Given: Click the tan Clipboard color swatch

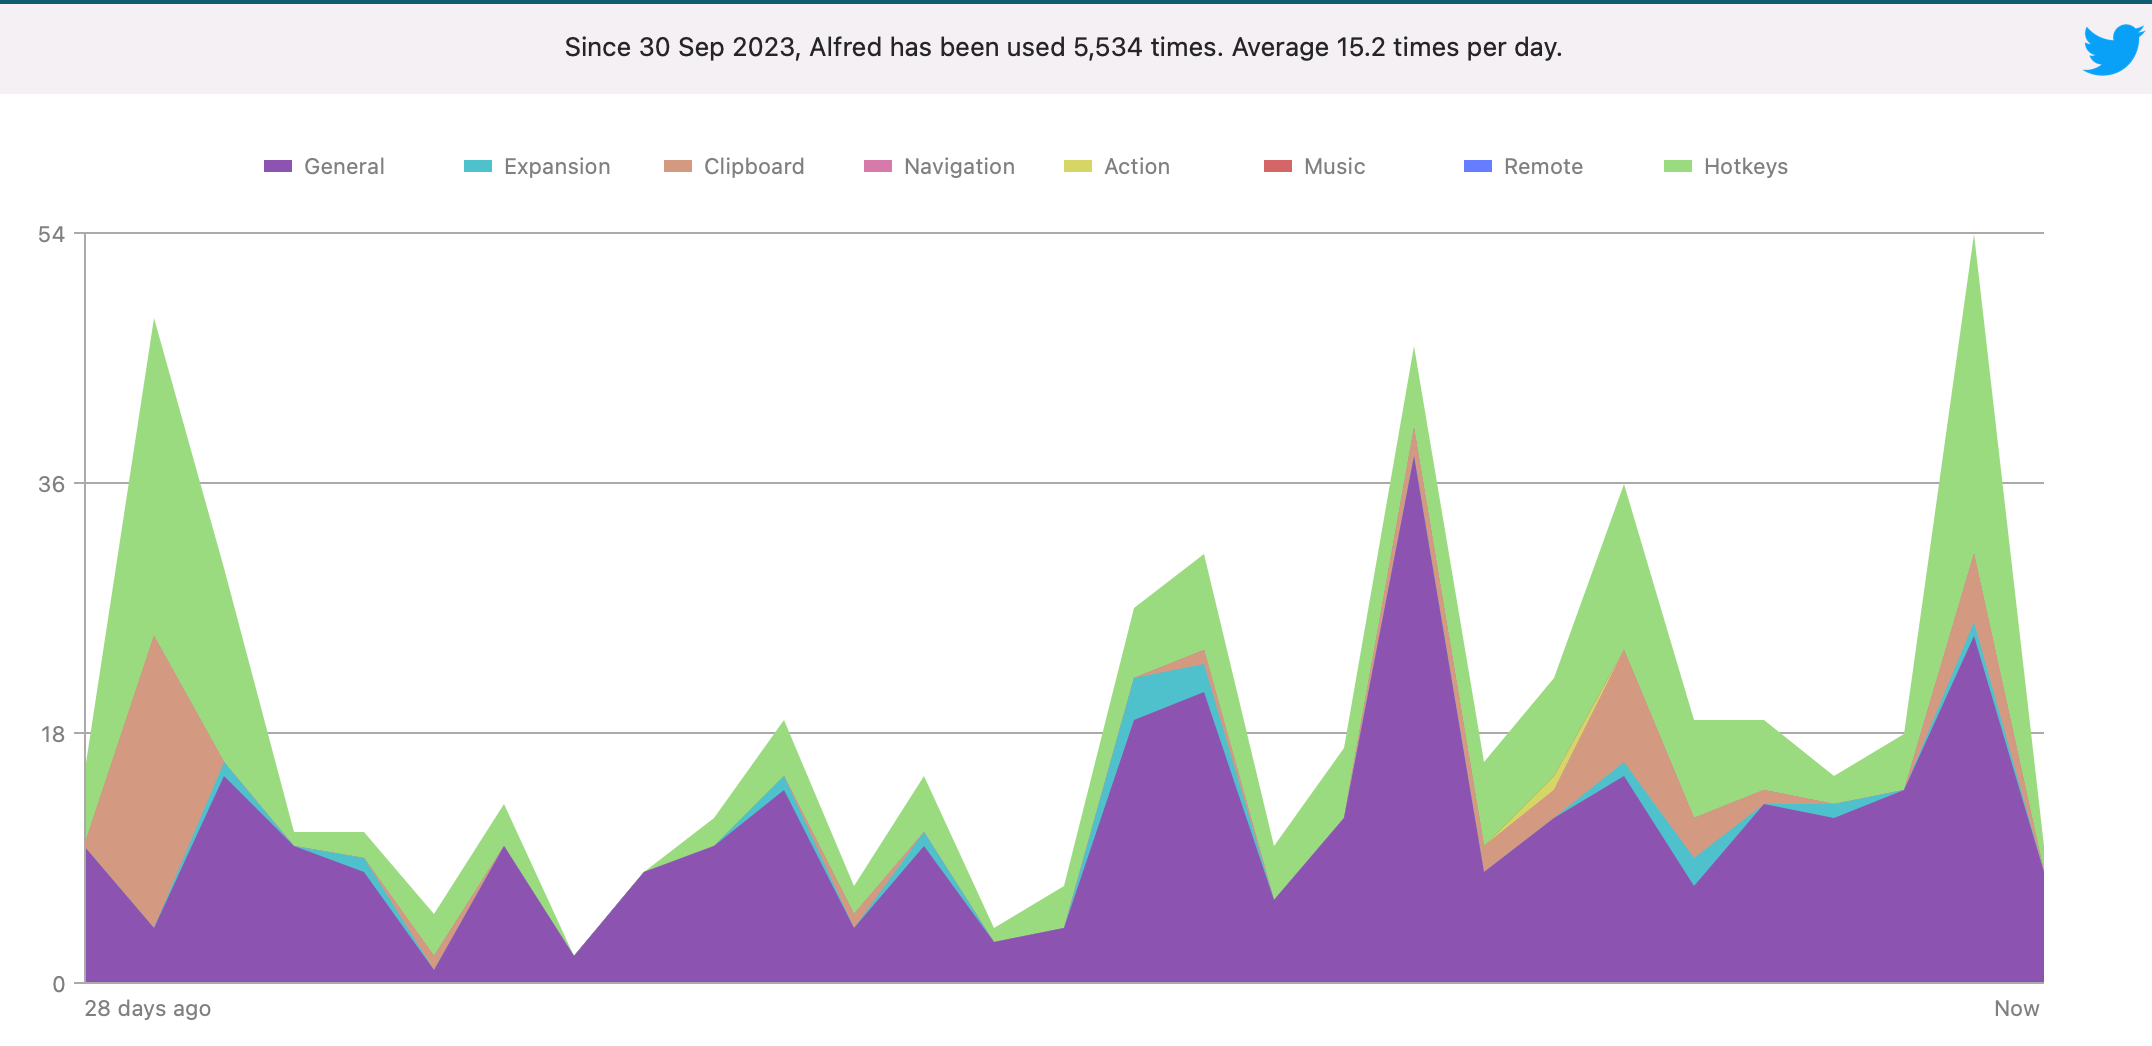Looking at the screenshot, I should click(678, 166).
